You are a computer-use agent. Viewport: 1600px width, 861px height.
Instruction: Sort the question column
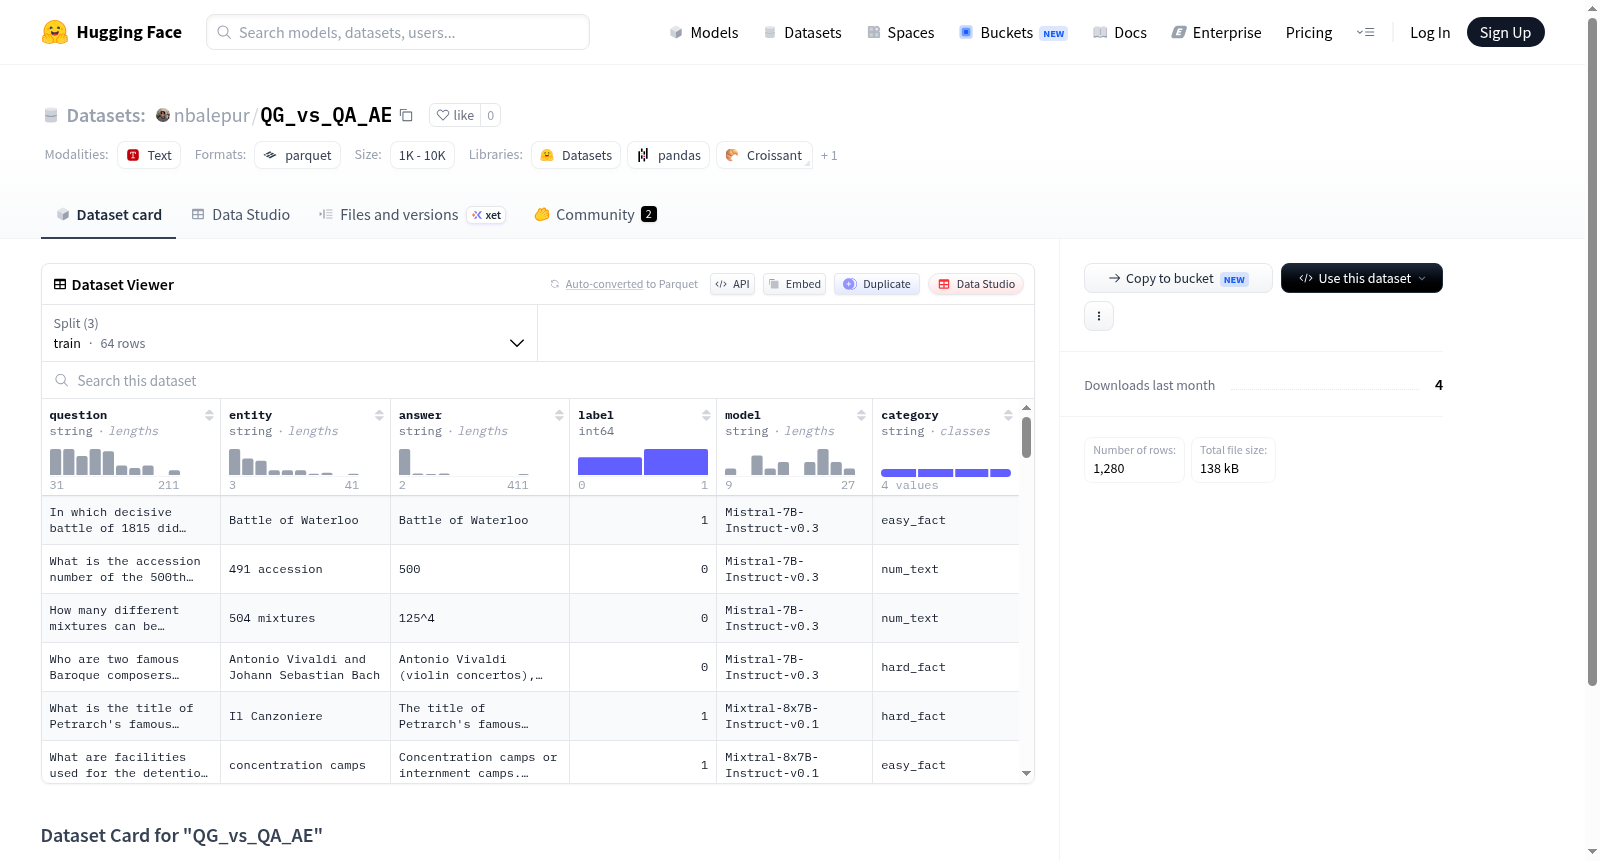(209, 415)
